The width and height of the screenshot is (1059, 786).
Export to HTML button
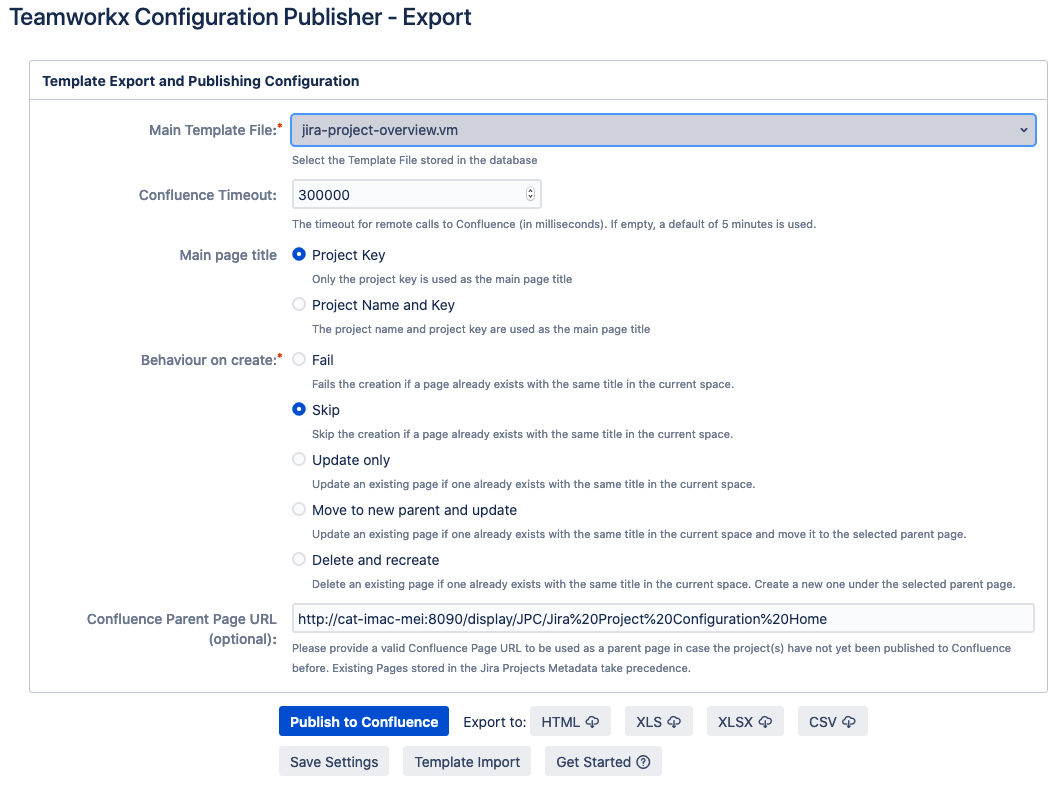pyautogui.click(x=571, y=722)
